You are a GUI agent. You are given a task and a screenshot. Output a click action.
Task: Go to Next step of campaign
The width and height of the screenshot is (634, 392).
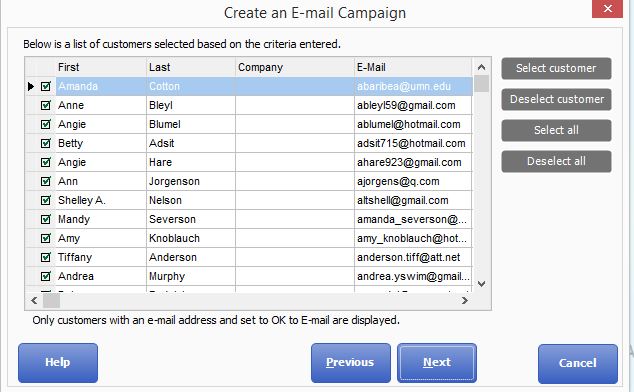pos(437,362)
